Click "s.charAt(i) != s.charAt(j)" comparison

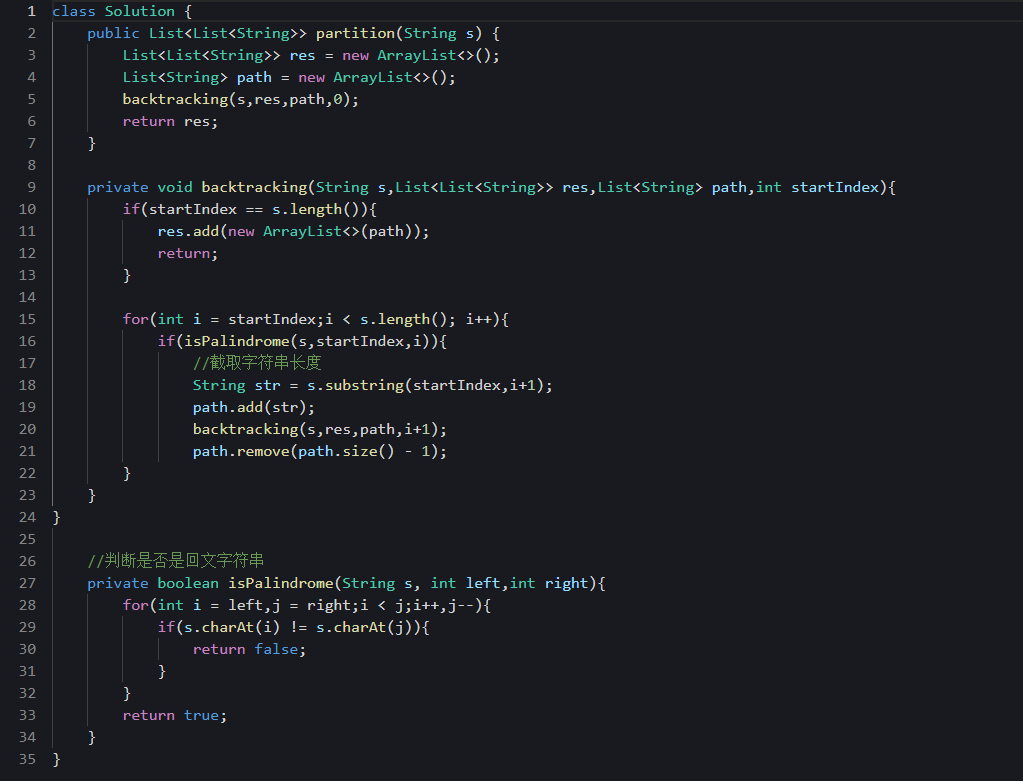coord(302,627)
